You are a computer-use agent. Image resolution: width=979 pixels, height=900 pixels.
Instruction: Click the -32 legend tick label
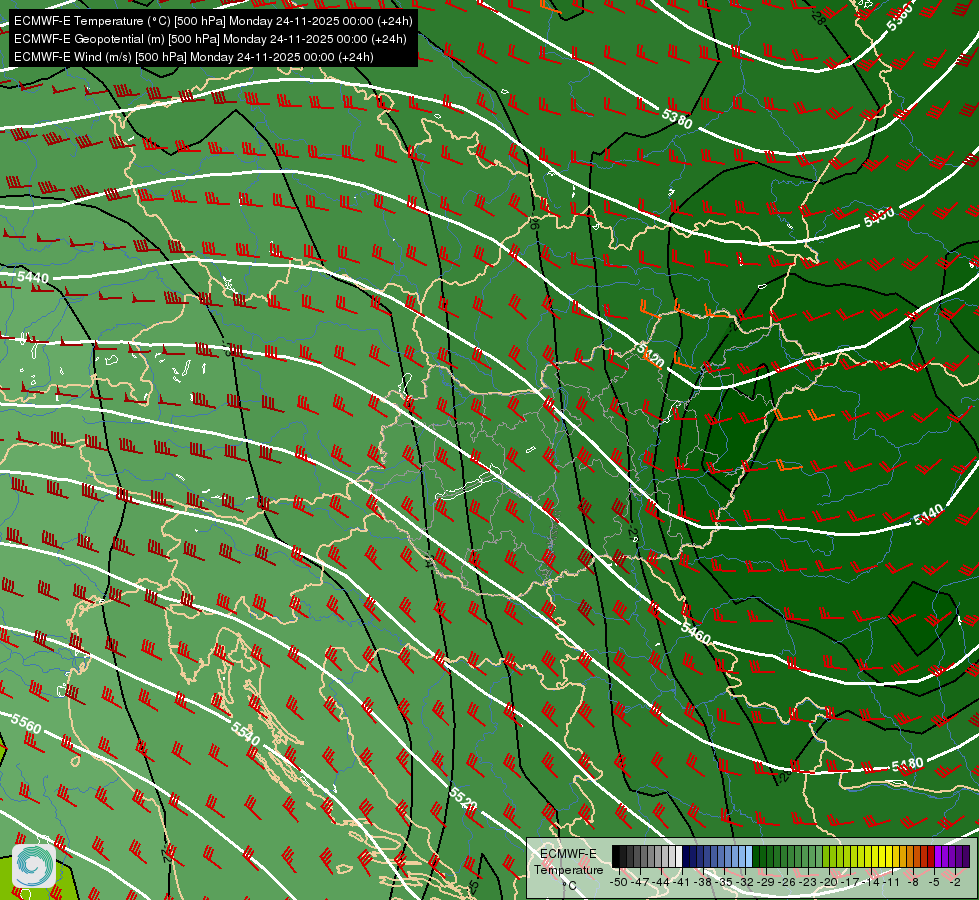745,882
